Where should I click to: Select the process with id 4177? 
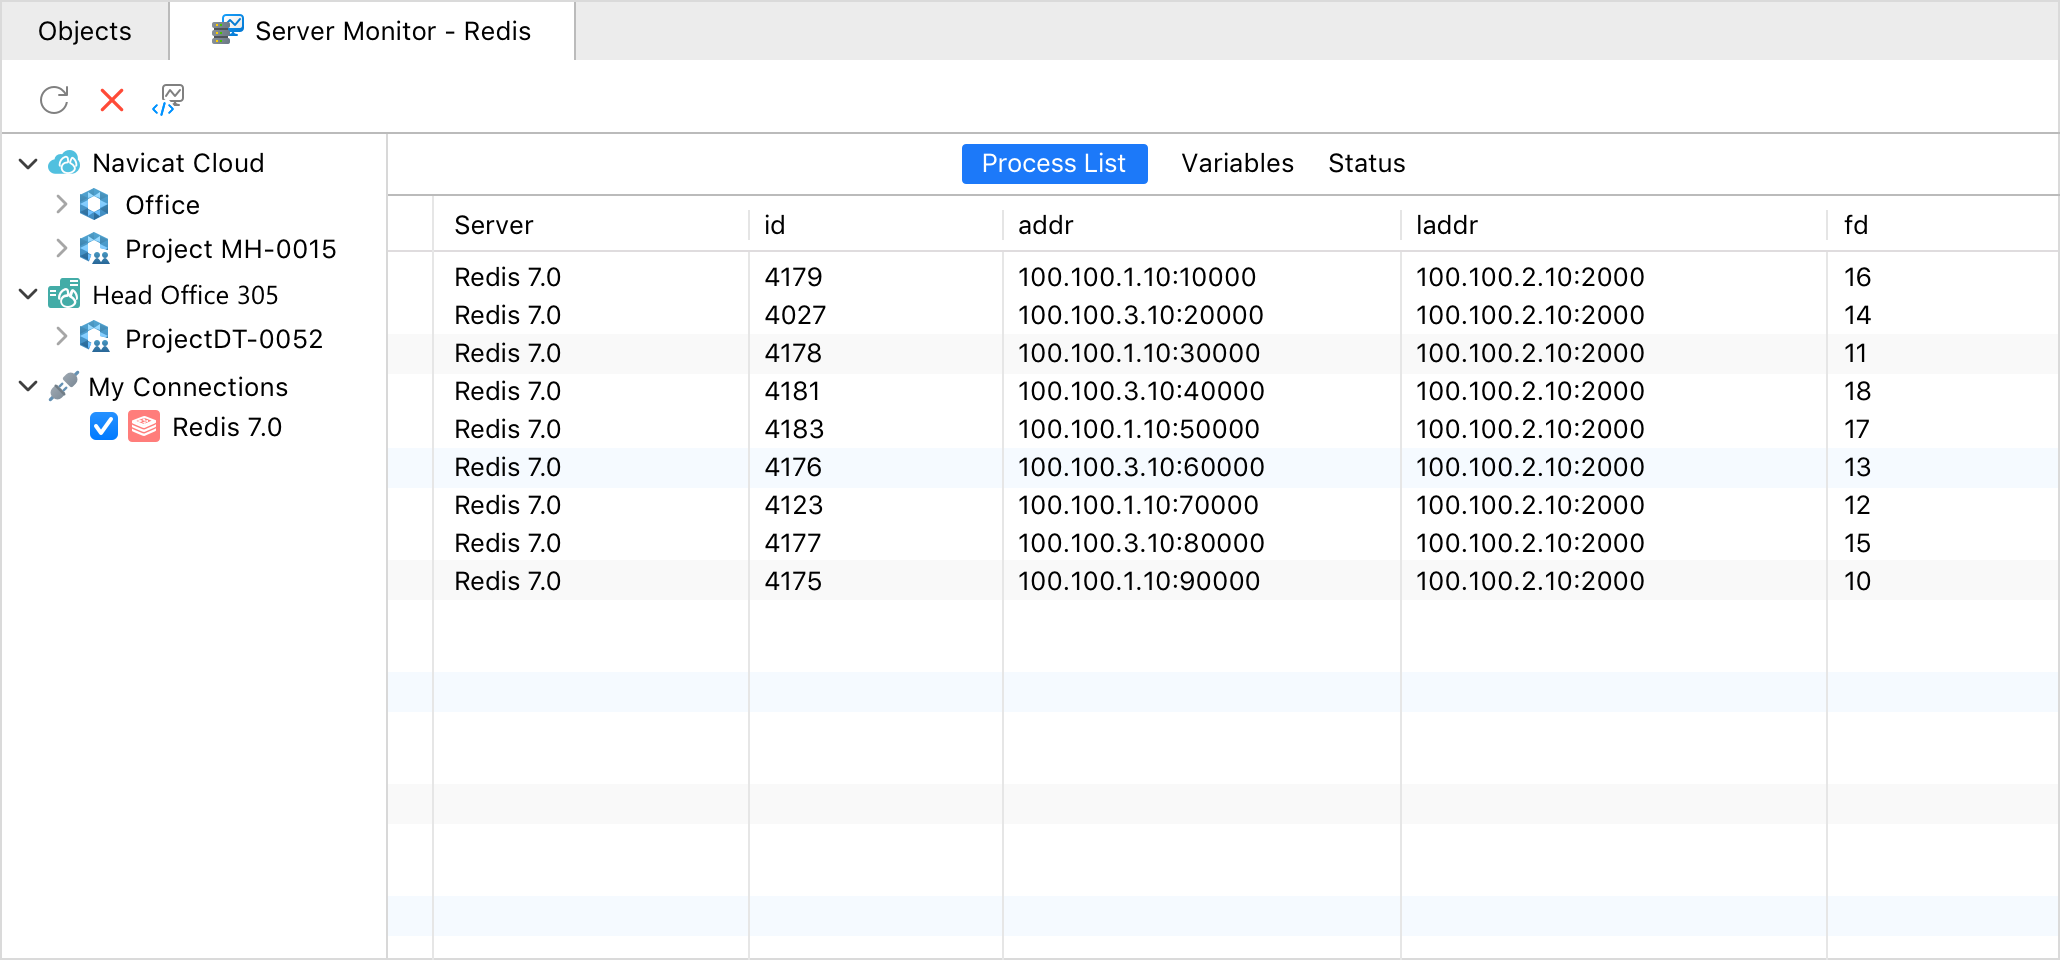(793, 543)
